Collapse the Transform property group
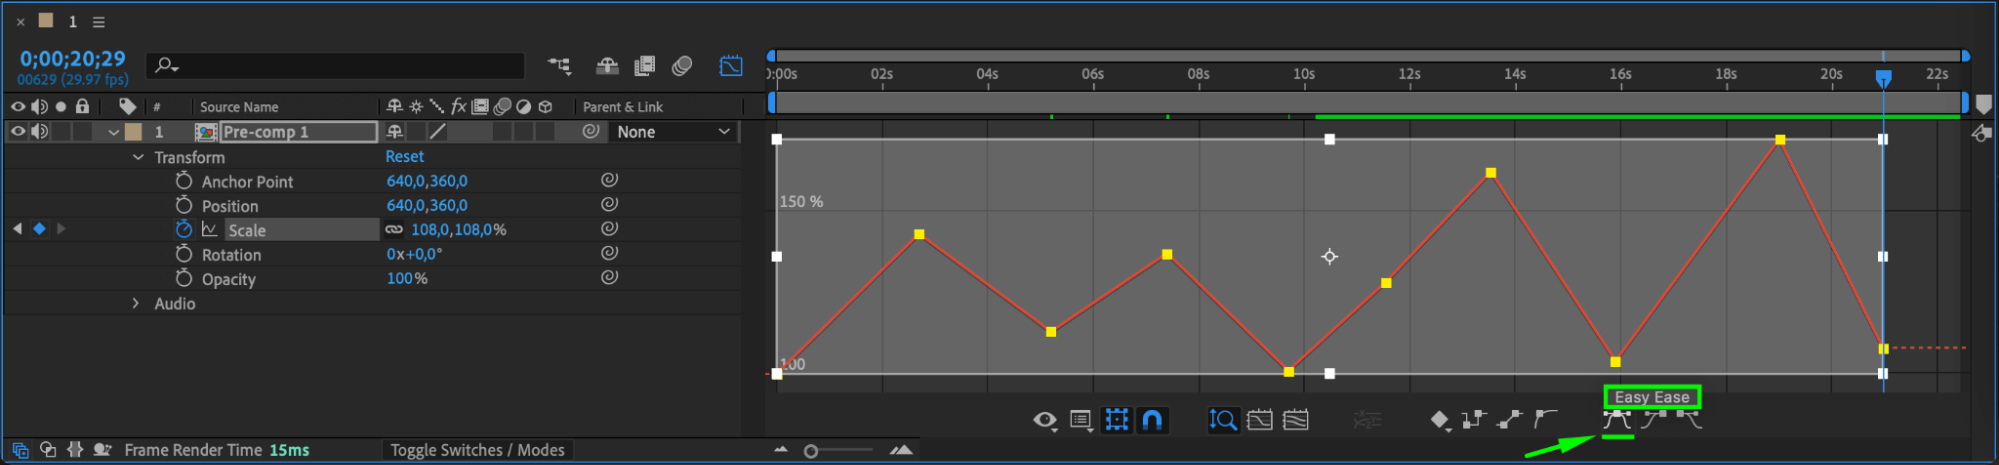This screenshot has width=1999, height=465. [138, 158]
